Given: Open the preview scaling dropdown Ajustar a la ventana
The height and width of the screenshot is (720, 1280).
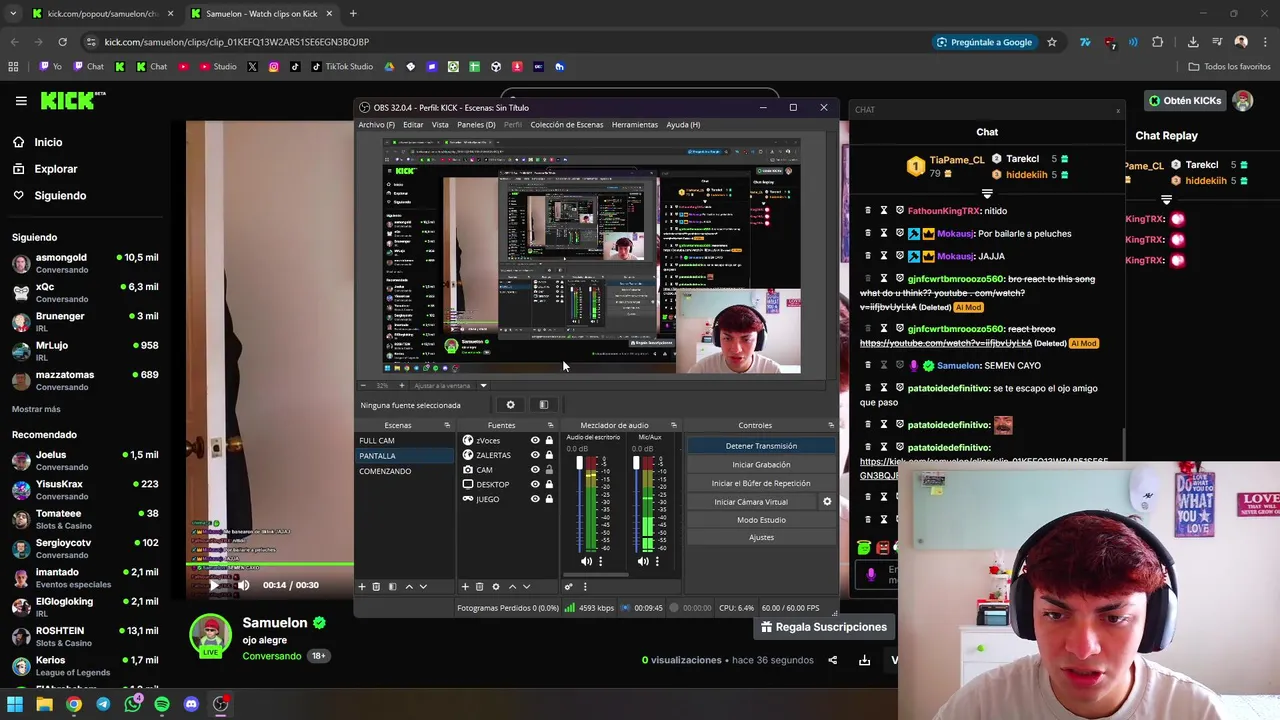Looking at the screenshot, I should click(451, 386).
